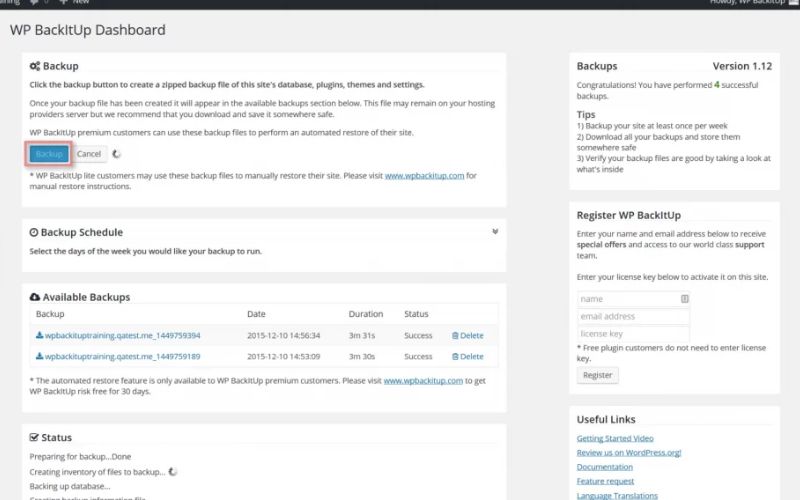Delete the backup dated 2015-12-10 14:53:09

pos(467,356)
